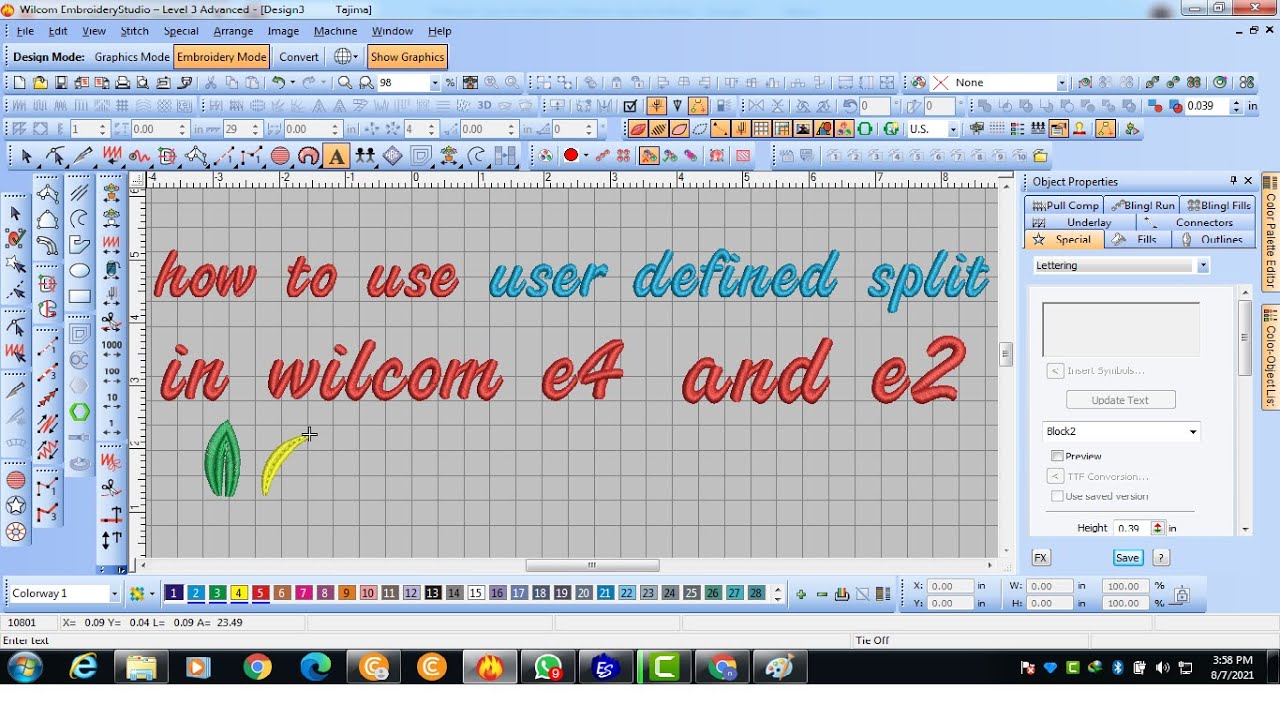Click the Update Text button
The width and height of the screenshot is (1280, 720).
(x=1120, y=400)
